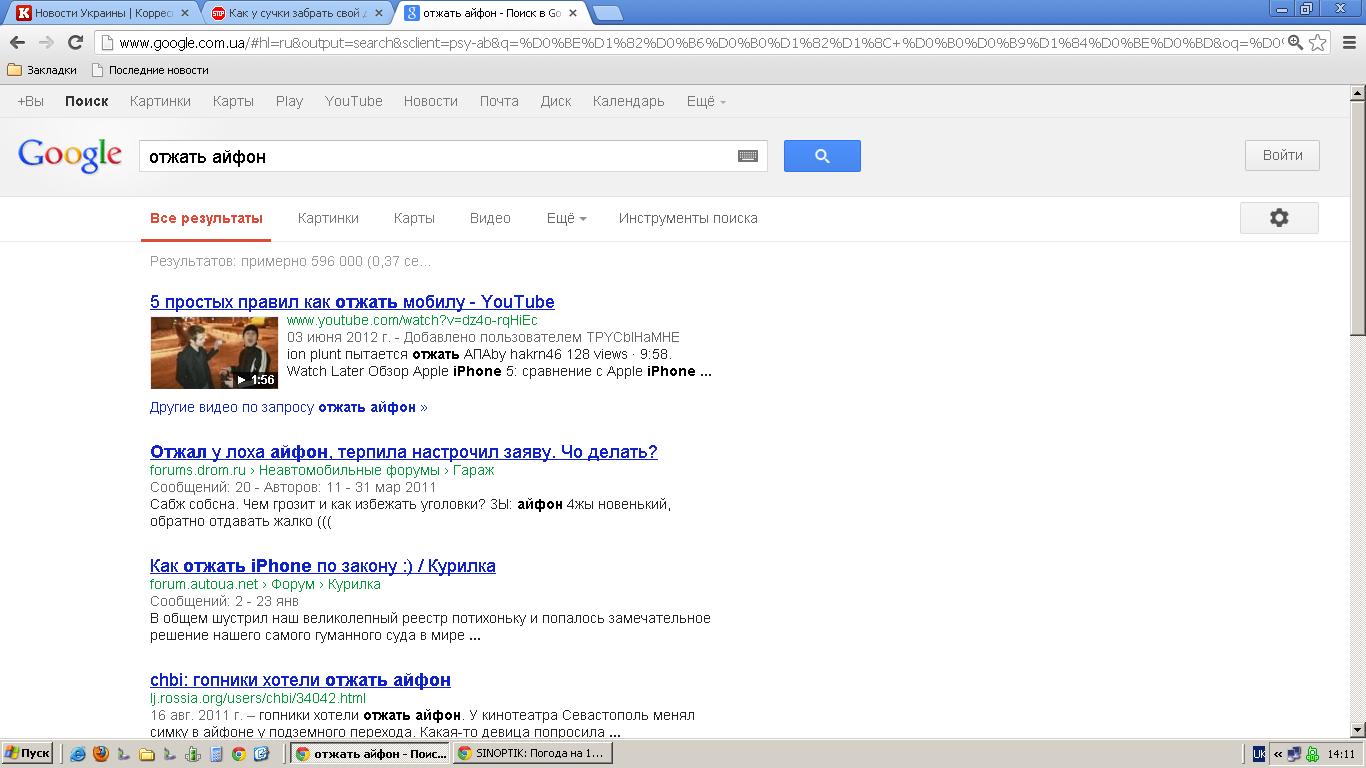Open Инструменты поиска search tools
The image size is (1366, 768).
[688, 218]
